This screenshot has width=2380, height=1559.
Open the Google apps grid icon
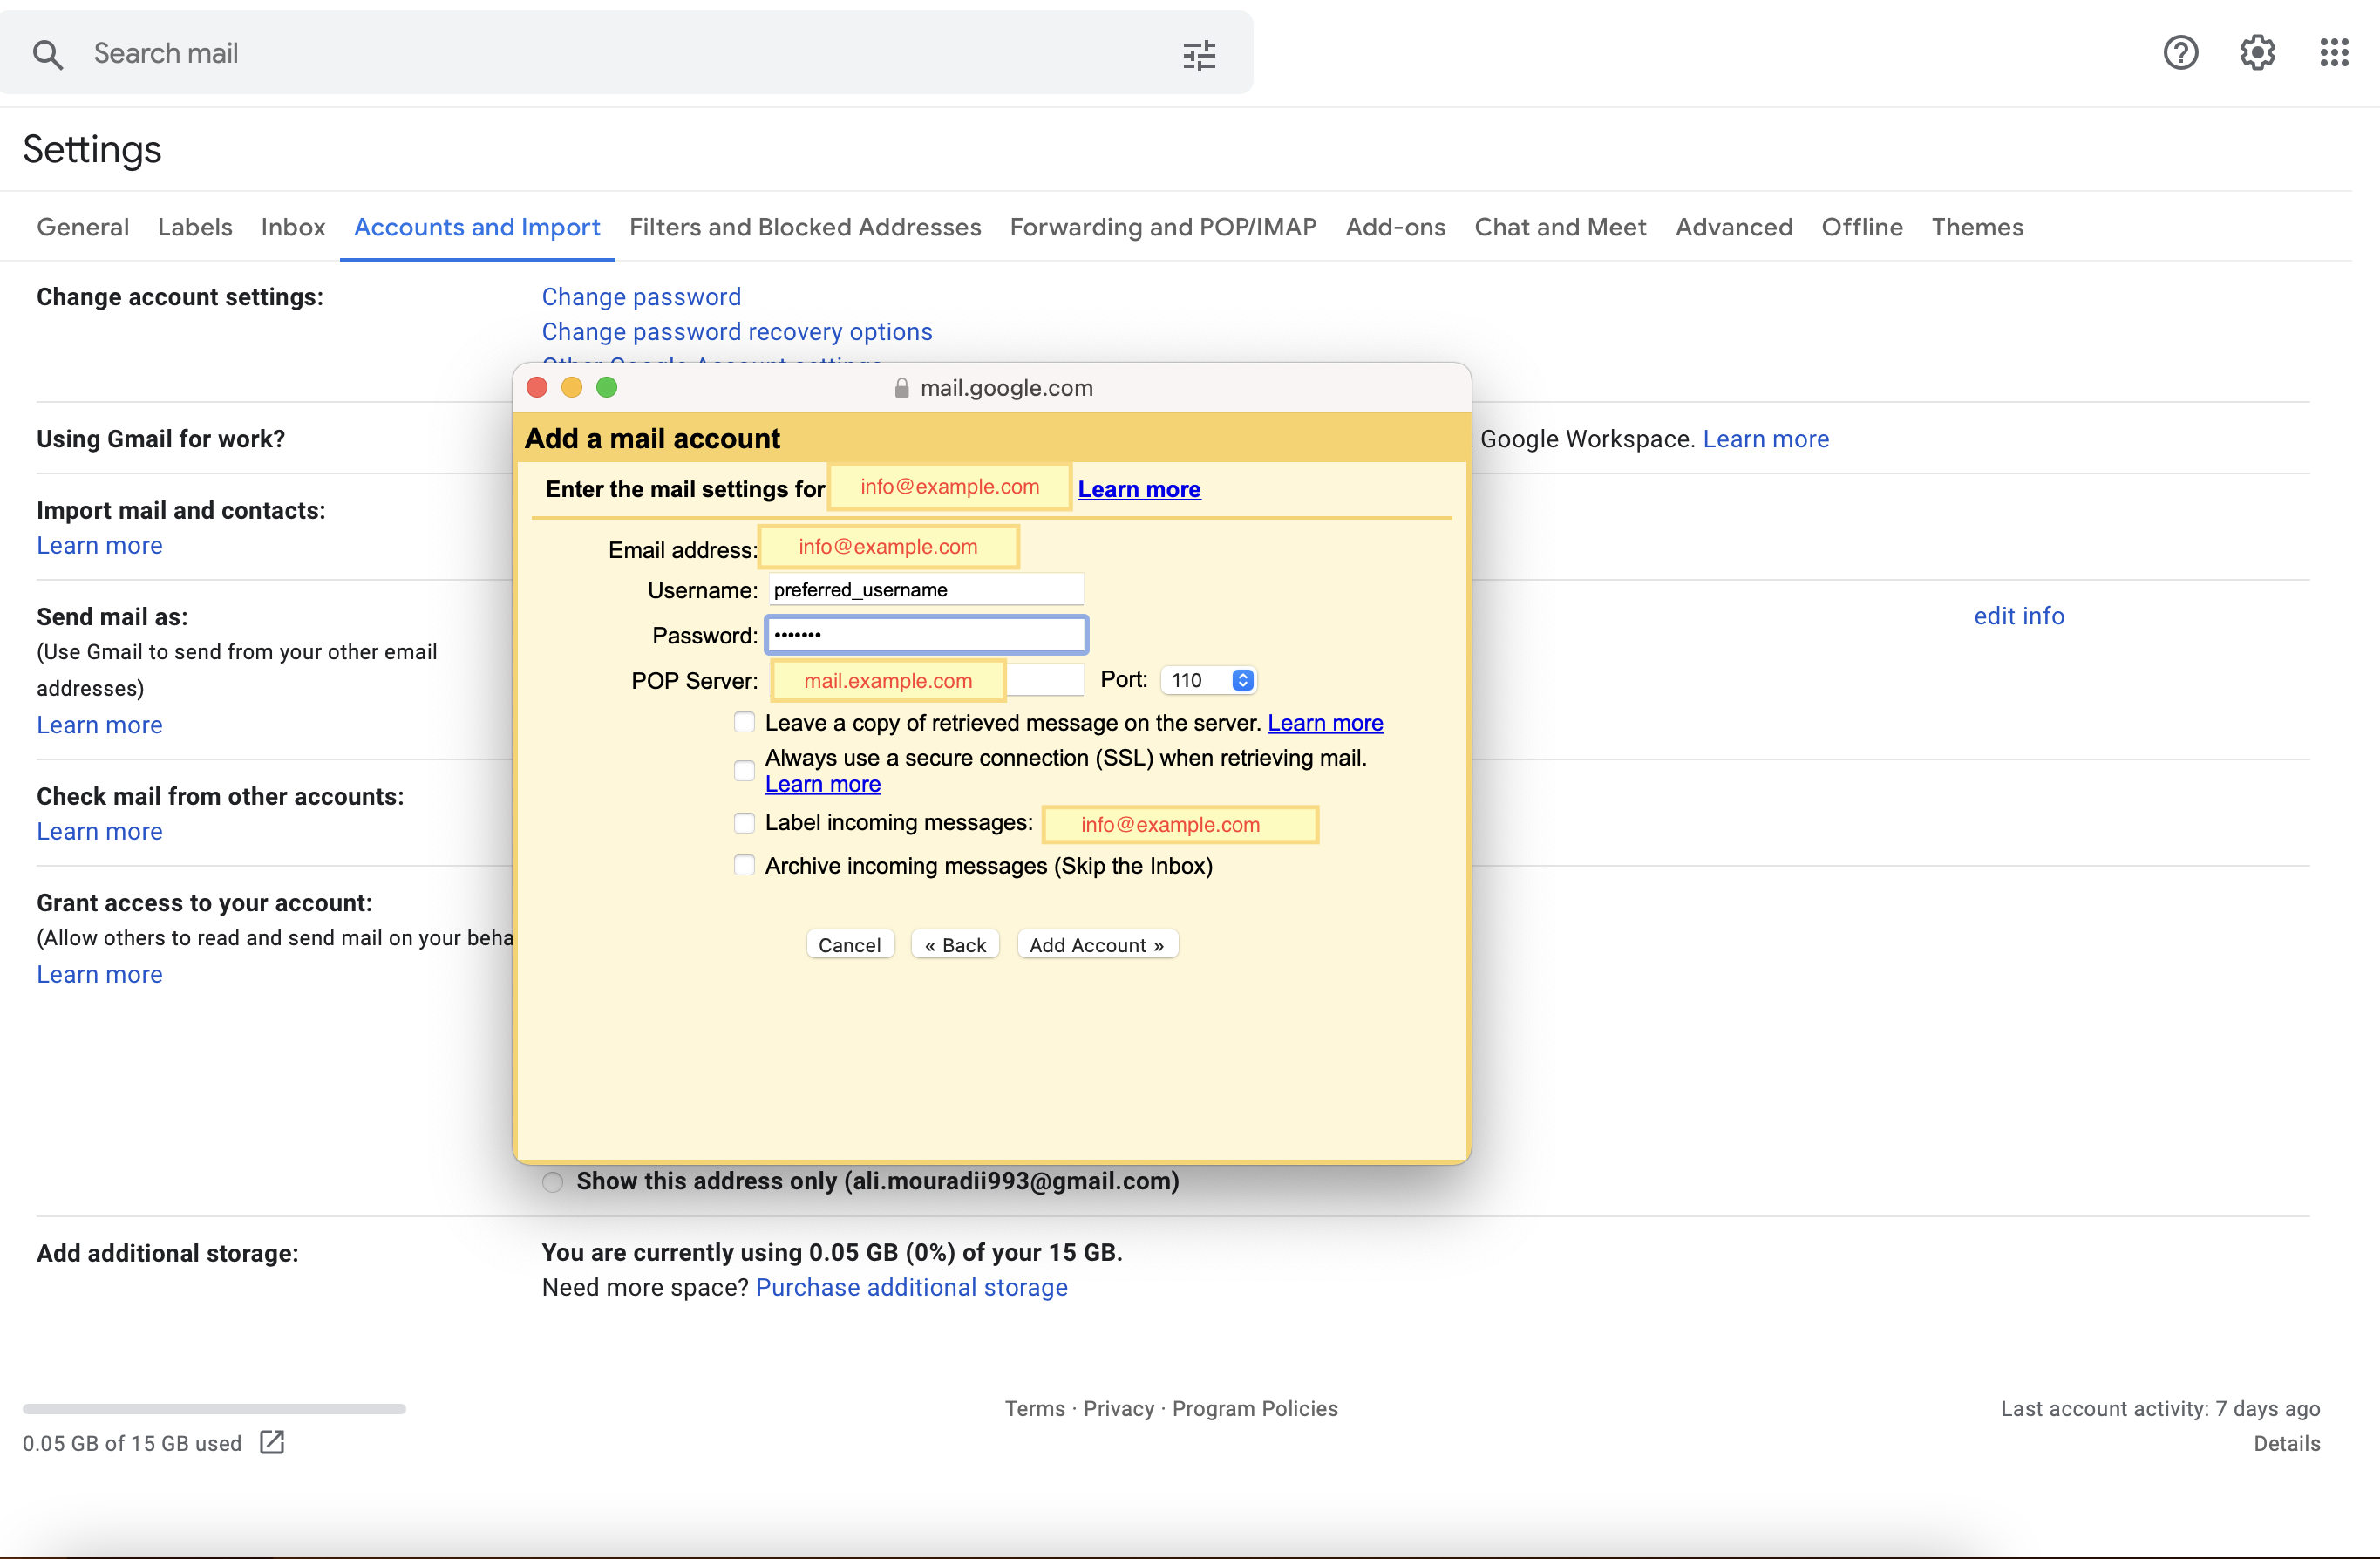click(2334, 53)
